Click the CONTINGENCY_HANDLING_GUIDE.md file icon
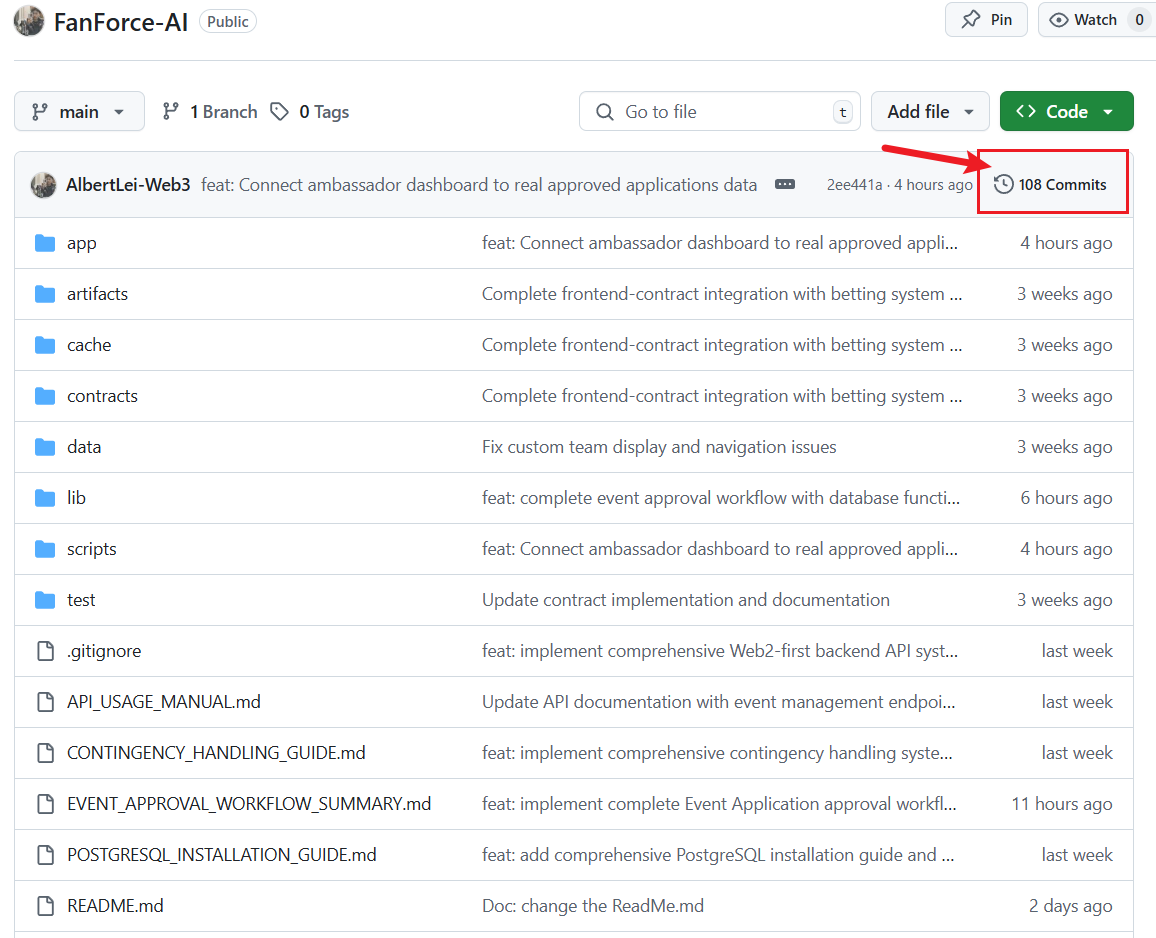The image size is (1156, 938). pos(46,752)
